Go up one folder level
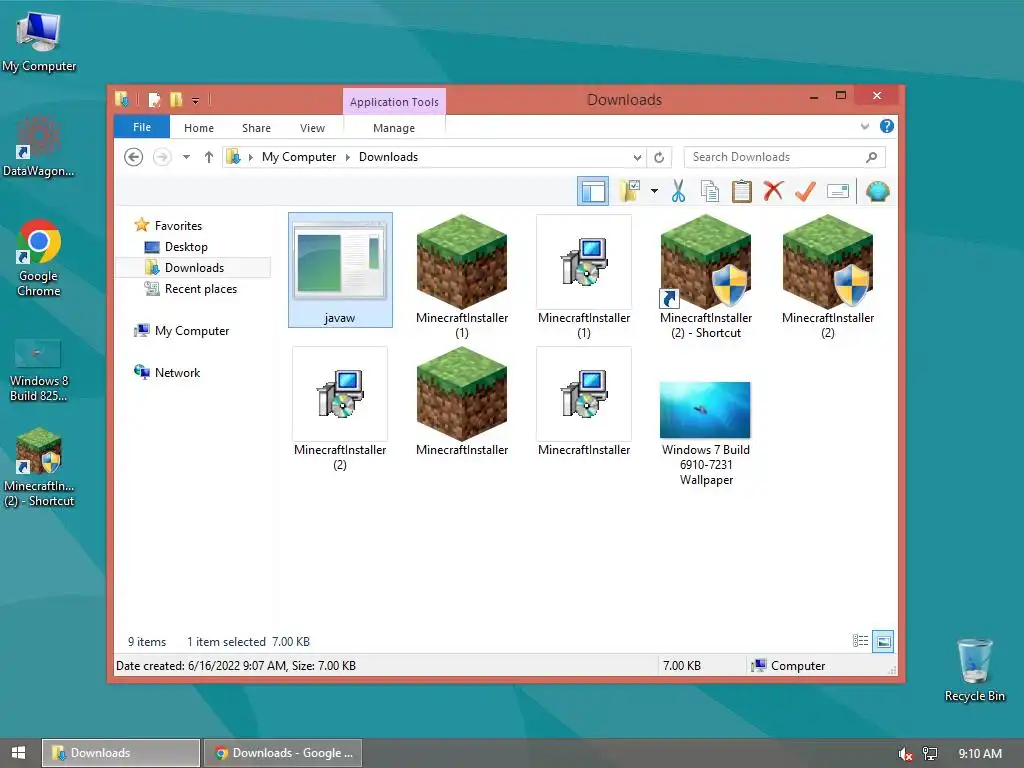 [208, 157]
